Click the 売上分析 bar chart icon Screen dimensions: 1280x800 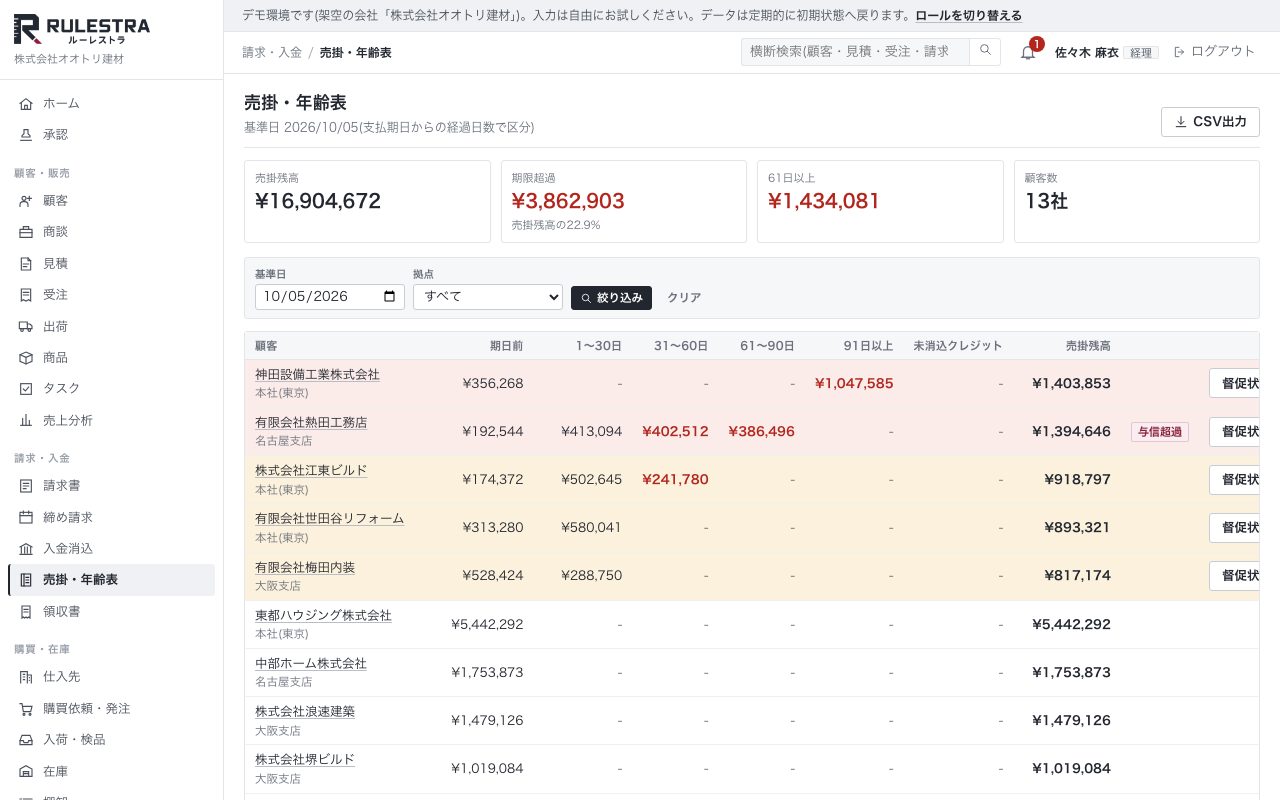coord(26,420)
